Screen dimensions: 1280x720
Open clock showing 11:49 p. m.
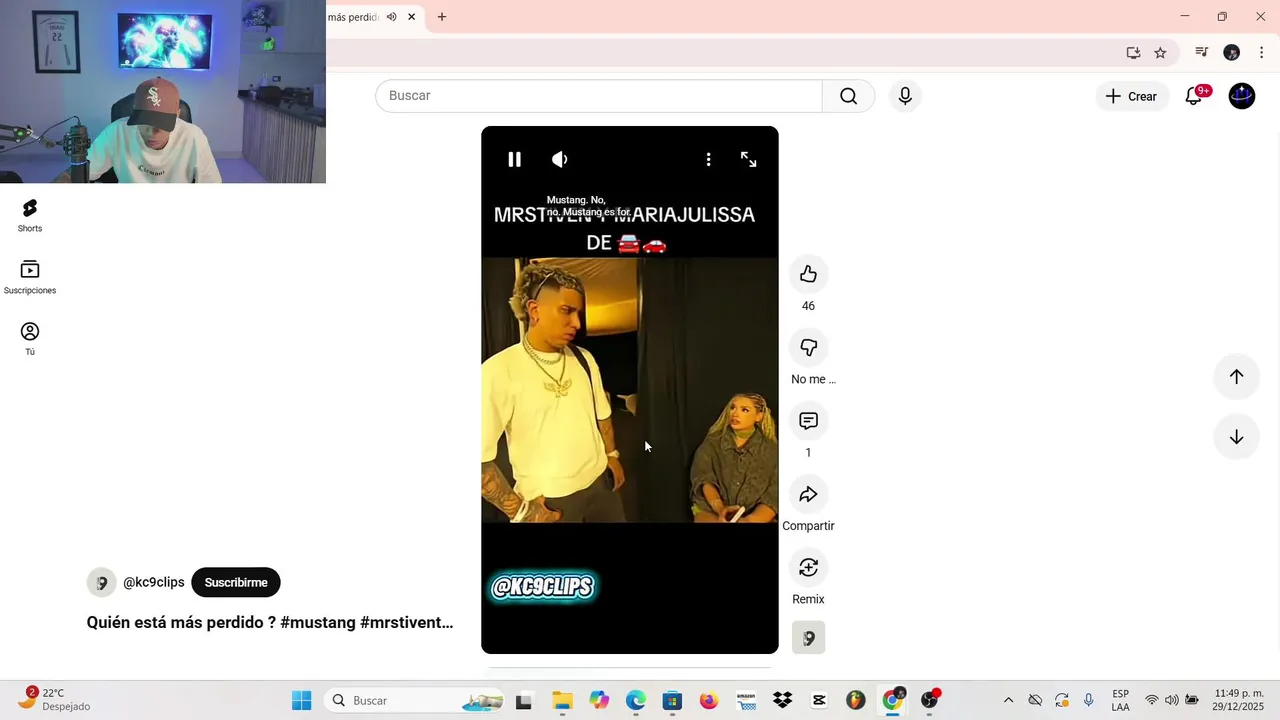[1239, 701]
